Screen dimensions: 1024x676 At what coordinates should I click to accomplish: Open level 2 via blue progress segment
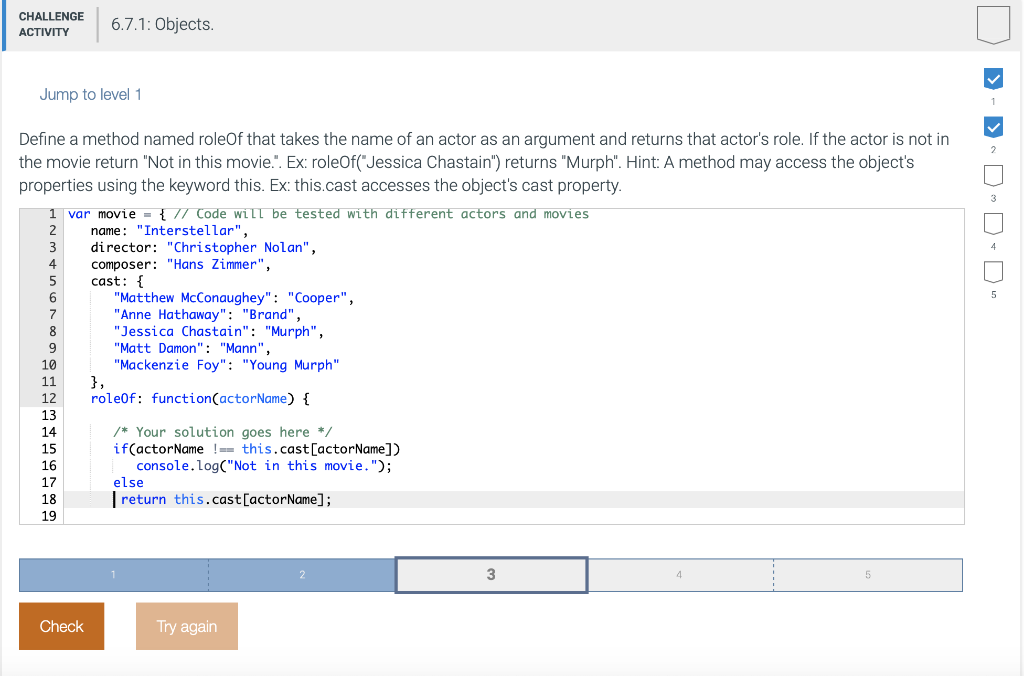pyautogui.click(x=302, y=574)
